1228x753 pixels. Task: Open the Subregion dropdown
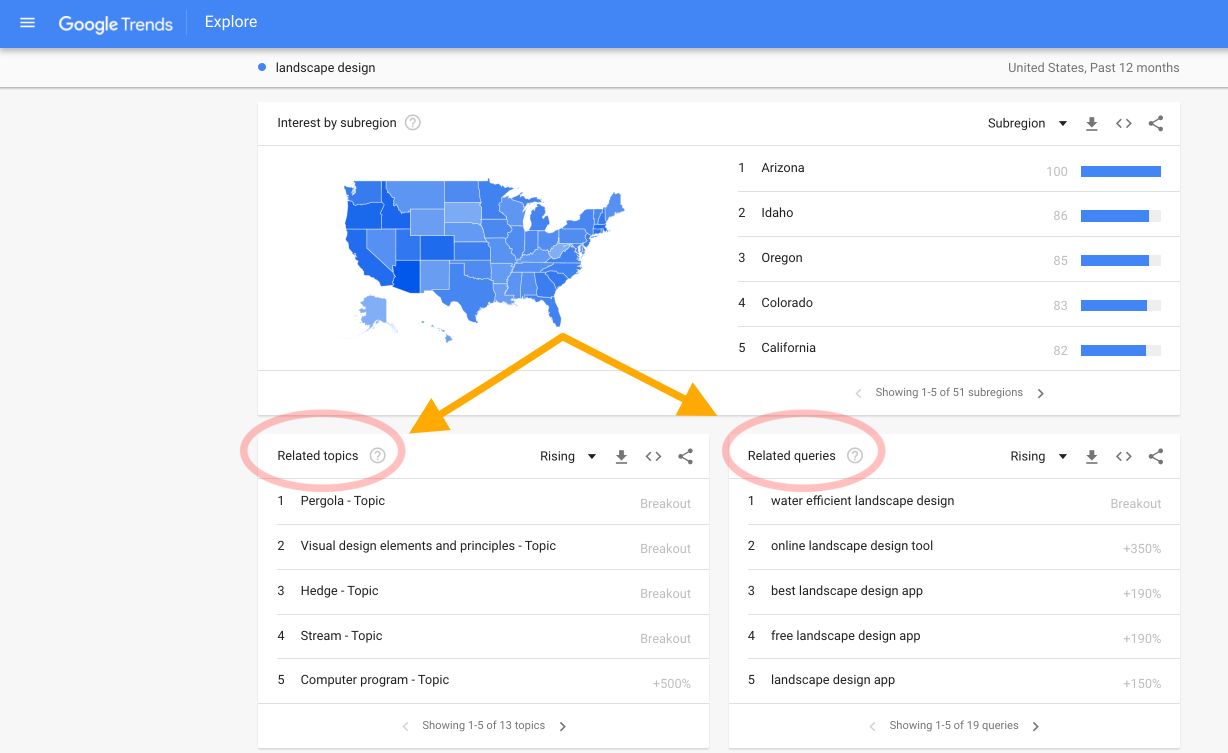[x=1027, y=123]
